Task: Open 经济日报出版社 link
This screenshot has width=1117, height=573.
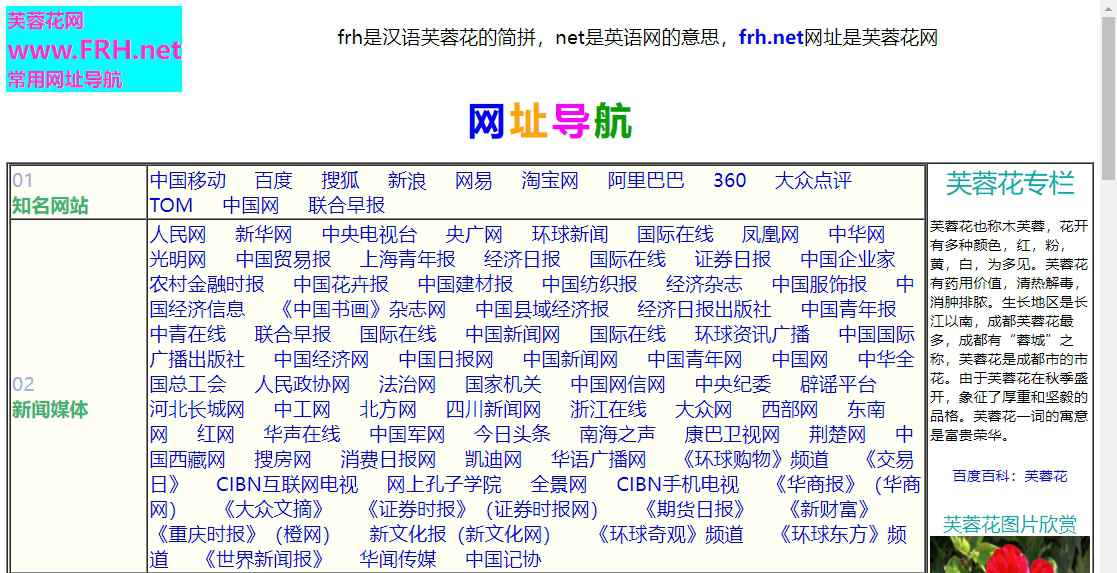Action: (704, 309)
